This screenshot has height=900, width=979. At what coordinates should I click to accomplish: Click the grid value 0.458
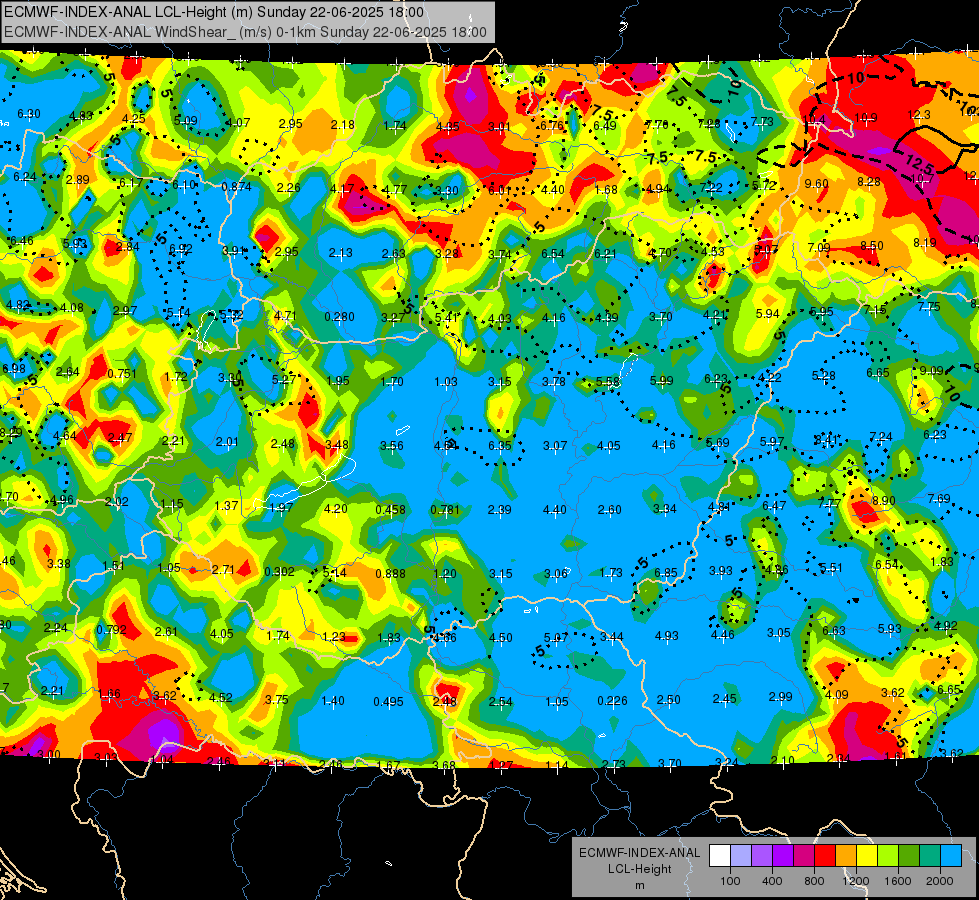pos(390,510)
